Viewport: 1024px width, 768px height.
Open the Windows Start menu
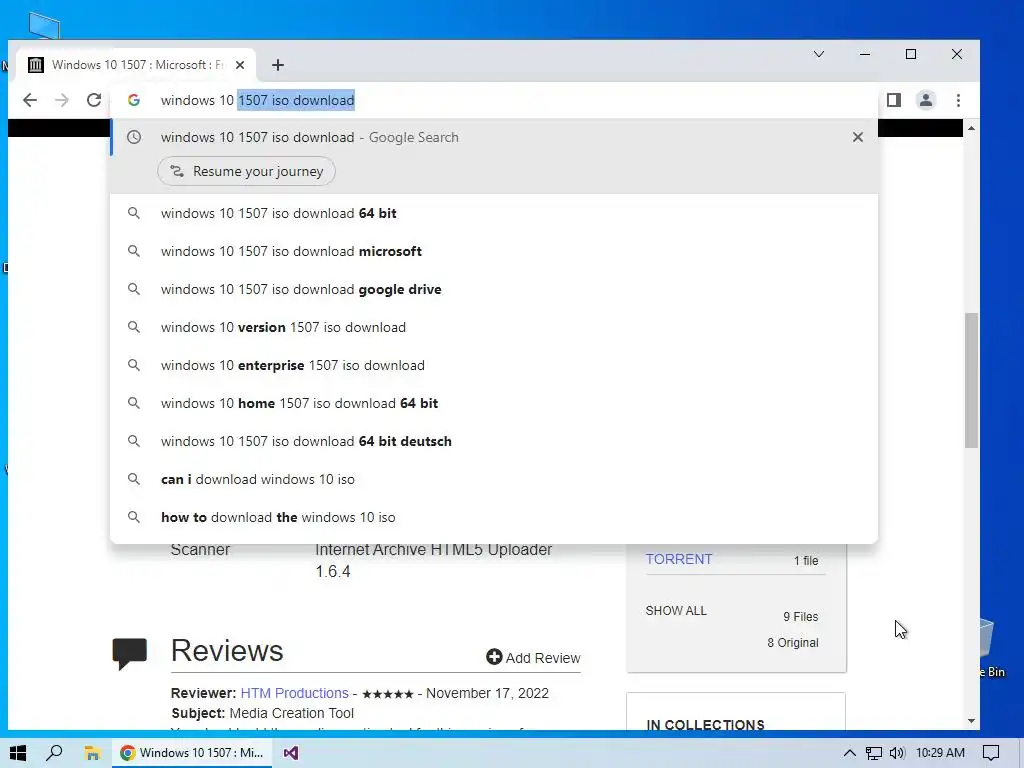coord(18,753)
